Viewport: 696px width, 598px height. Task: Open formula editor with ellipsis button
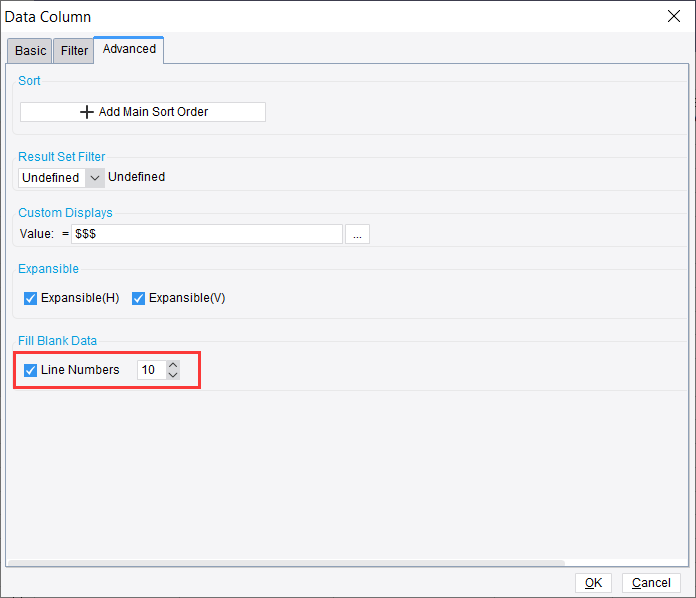point(357,234)
